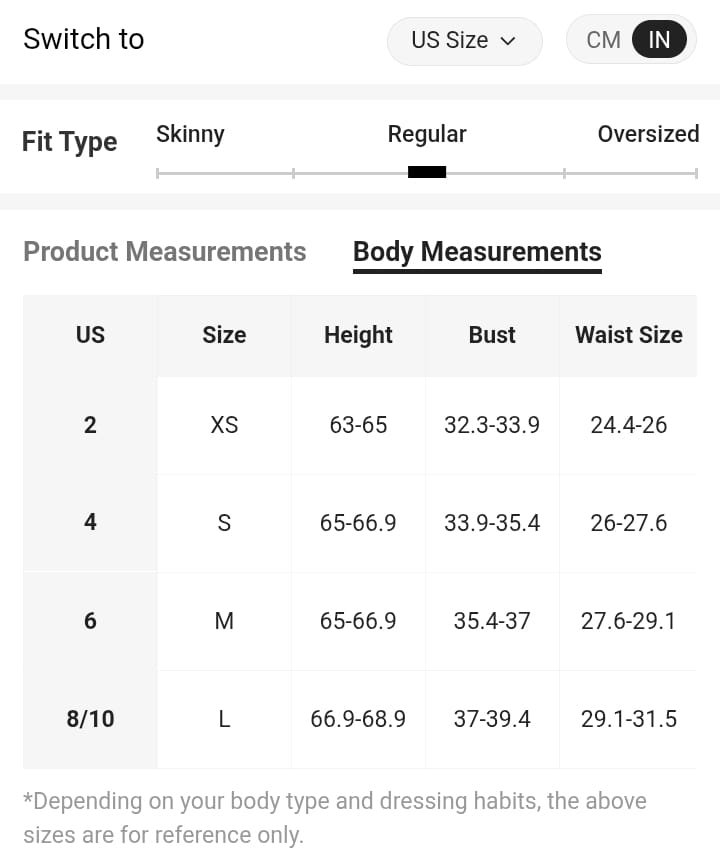
Task: Switch to Product Measurements tab
Action: click(x=165, y=251)
